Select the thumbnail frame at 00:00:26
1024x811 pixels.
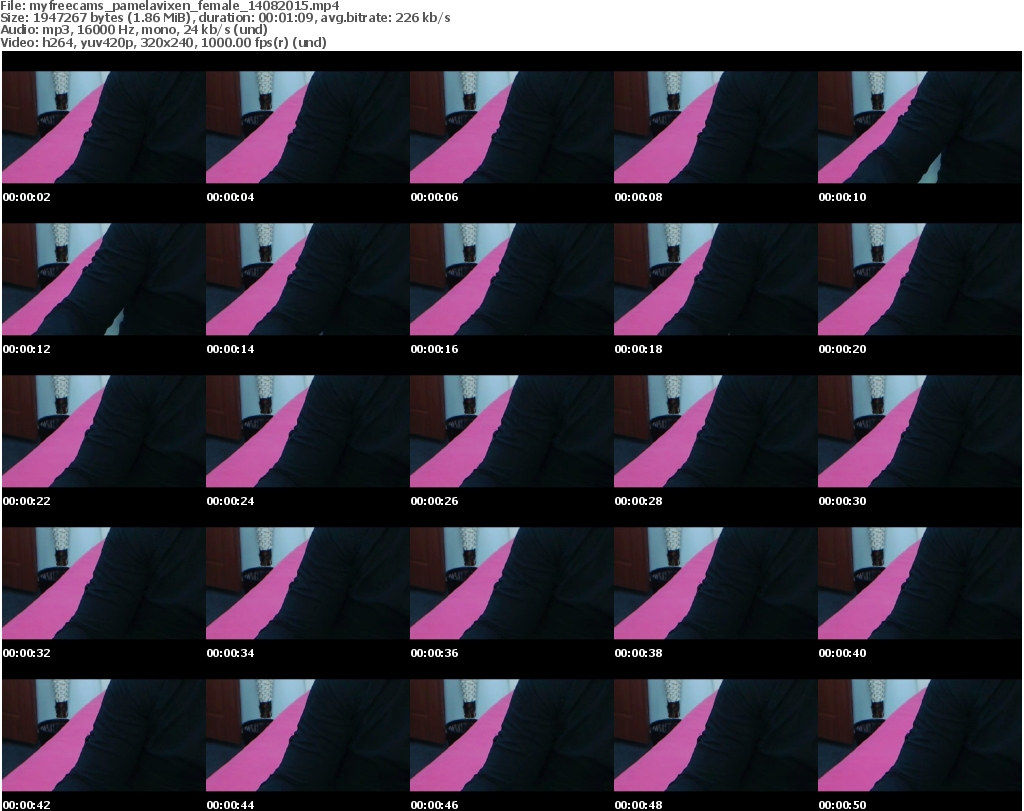click(511, 432)
